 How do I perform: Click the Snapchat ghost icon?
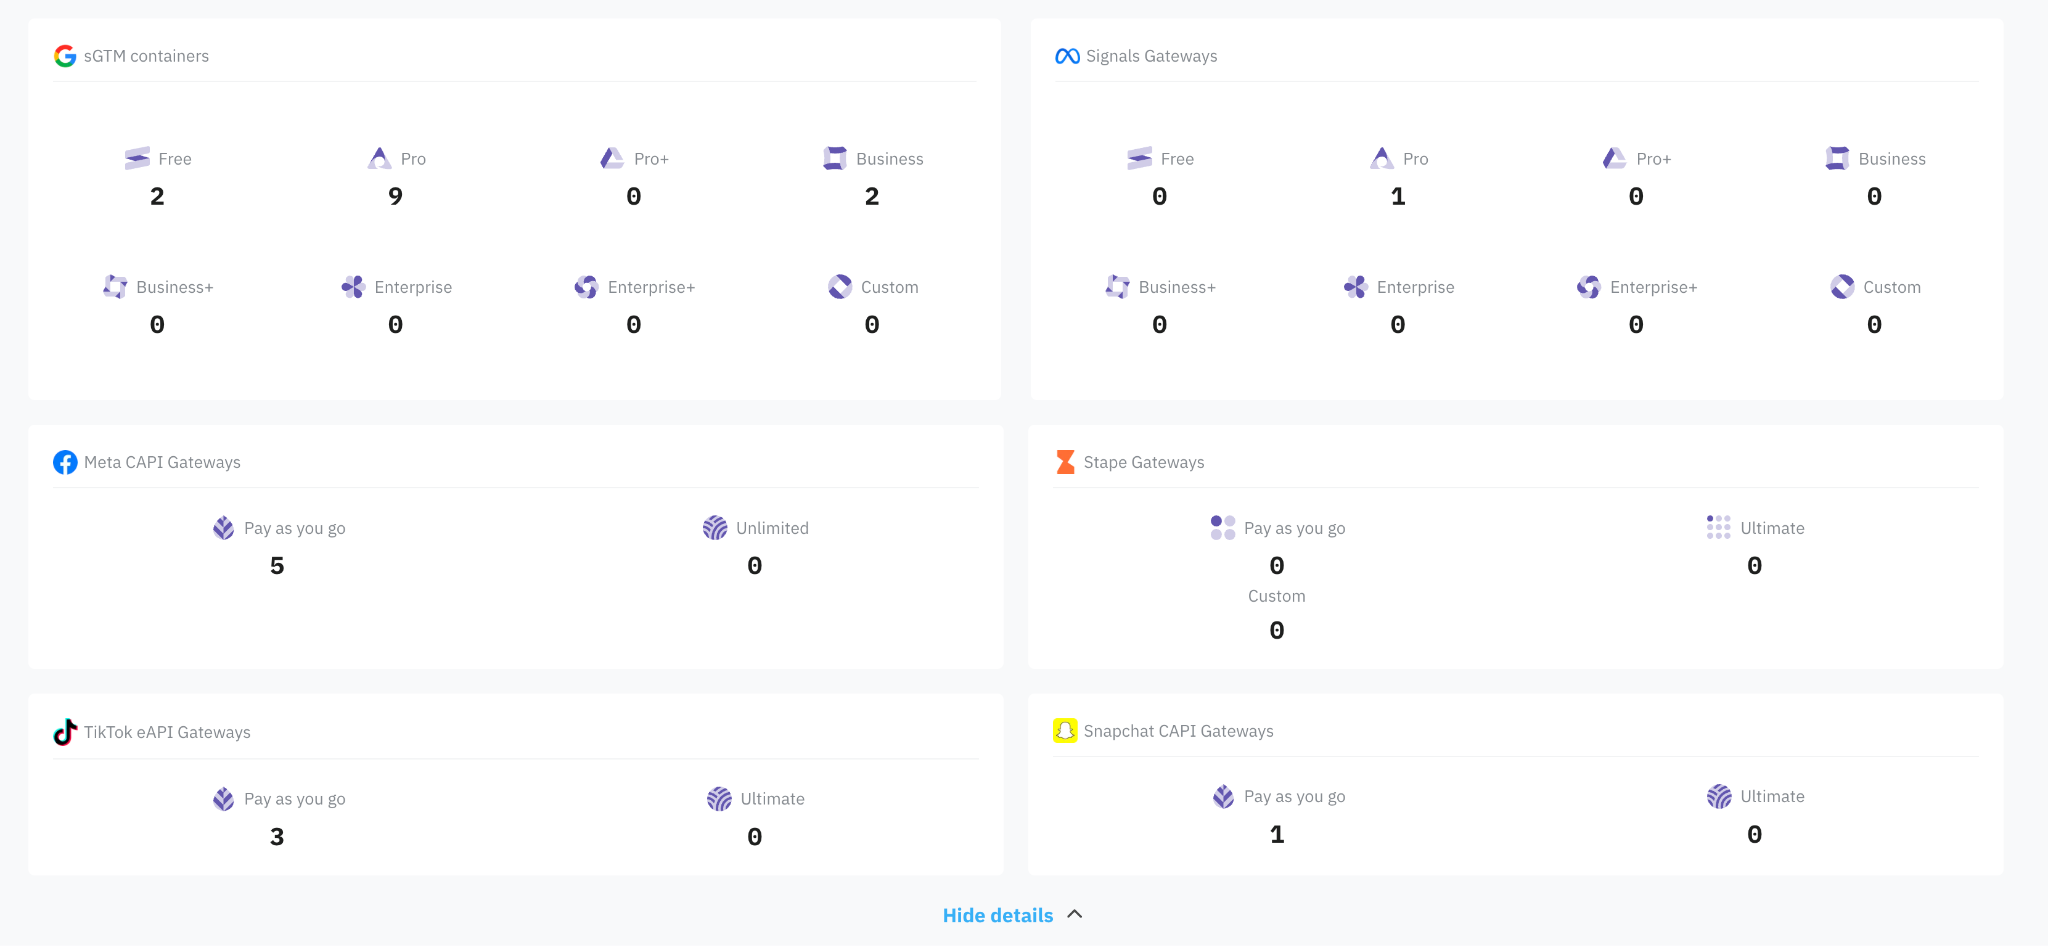point(1066,731)
